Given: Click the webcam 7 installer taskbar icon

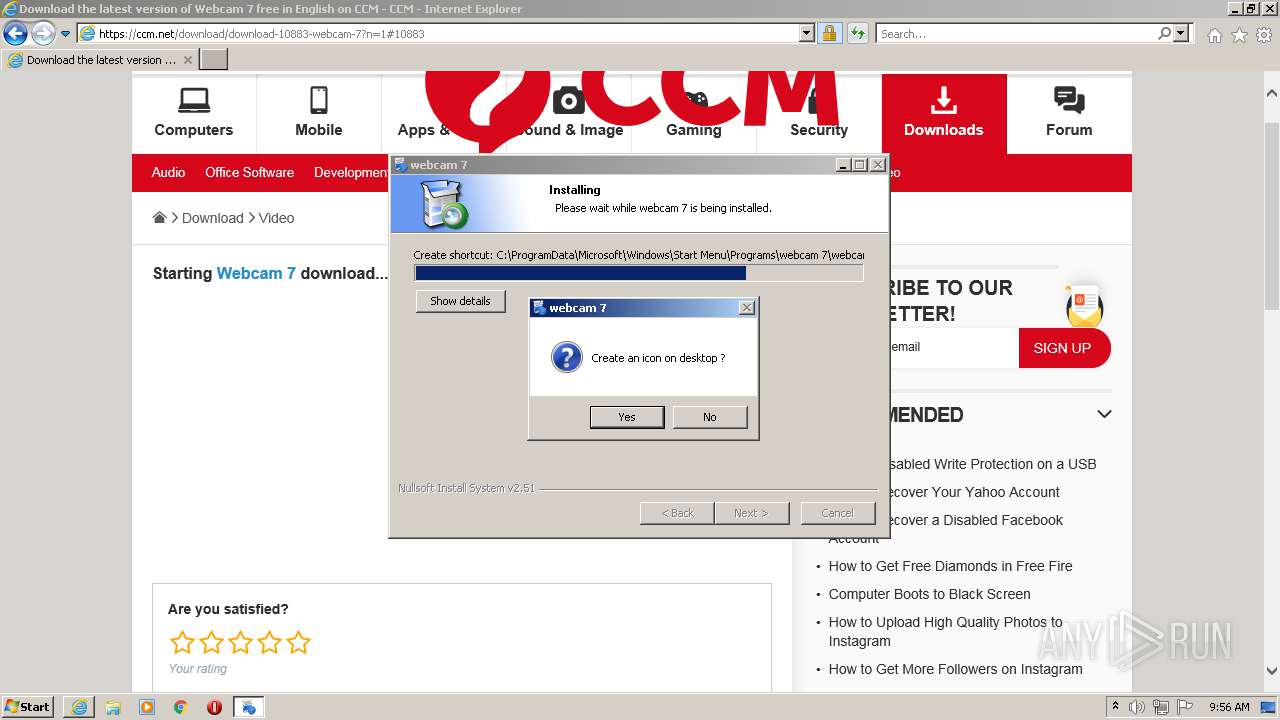Looking at the screenshot, I should pyautogui.click(x=248, y=707).
